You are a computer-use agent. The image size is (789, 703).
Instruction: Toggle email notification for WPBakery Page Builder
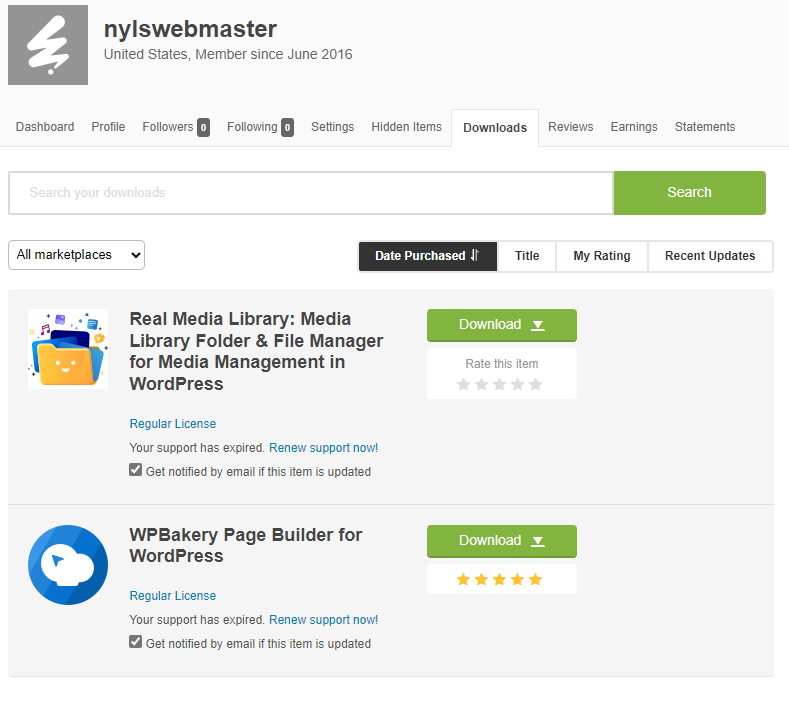(135, 642)
